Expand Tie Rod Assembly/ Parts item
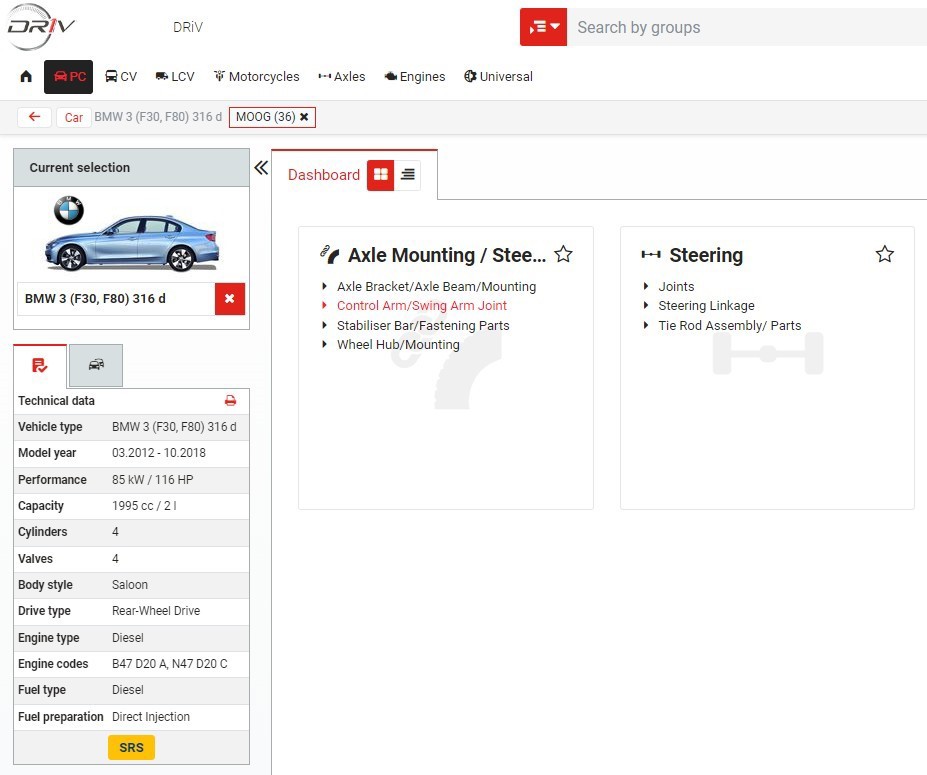927x775 pixels. pos(729,325)
